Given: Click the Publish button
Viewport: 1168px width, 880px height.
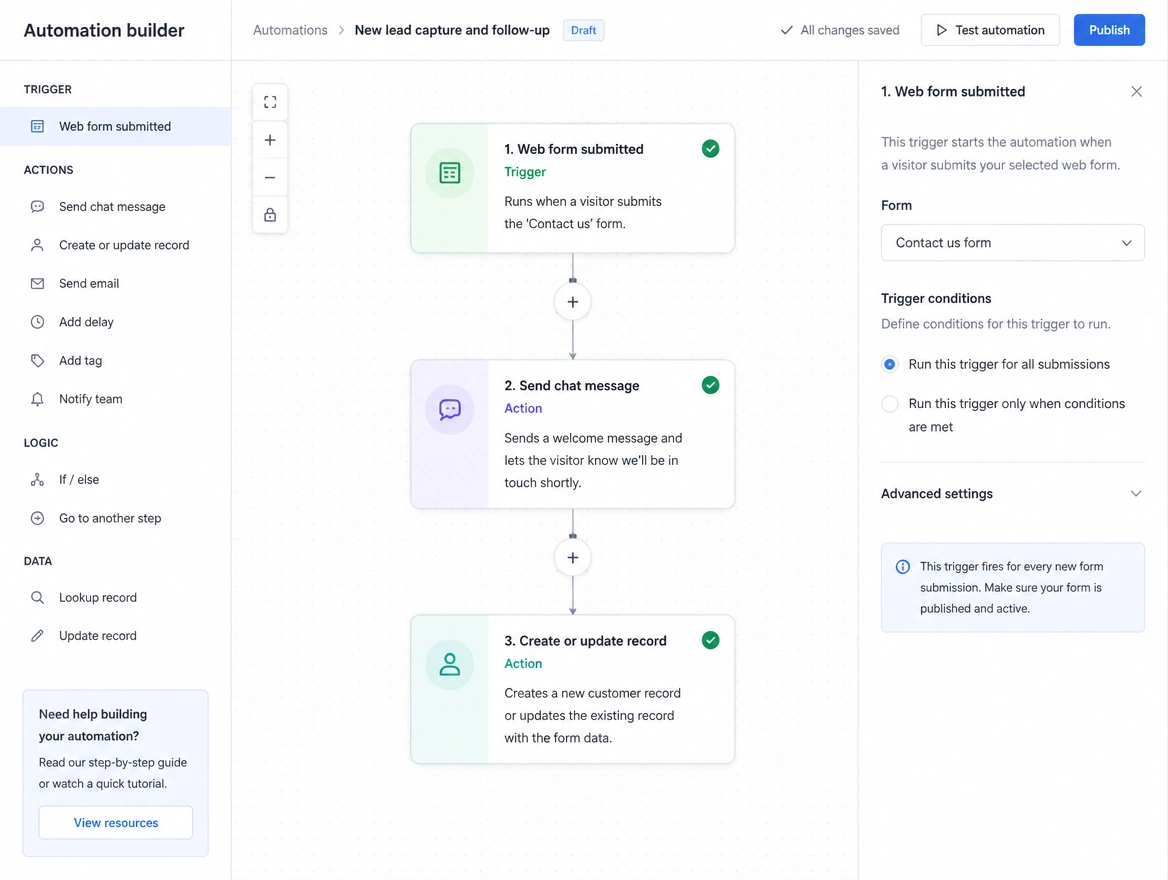Looking at the screenshot, I should pos(1108,30).
